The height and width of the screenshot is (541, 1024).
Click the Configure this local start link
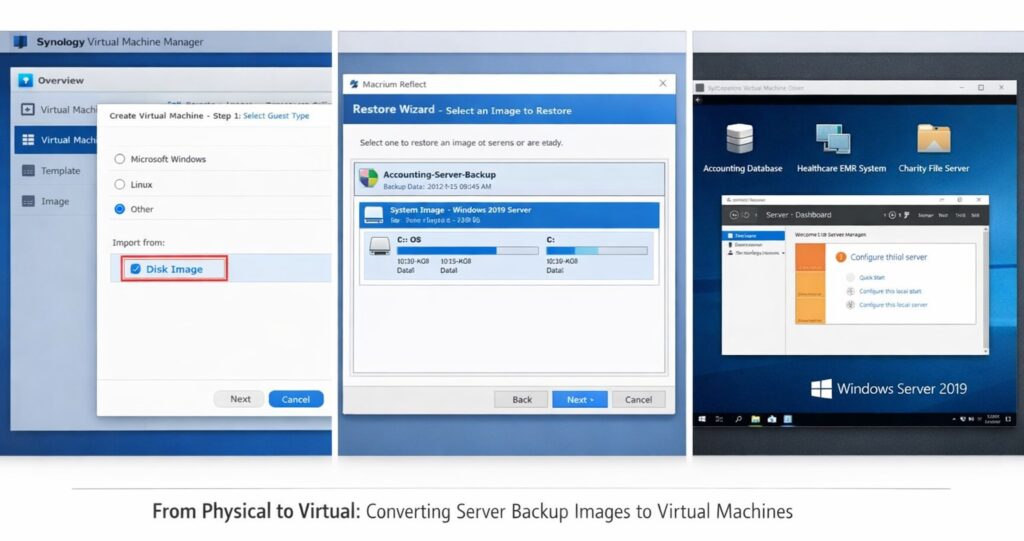coord(890,291)
